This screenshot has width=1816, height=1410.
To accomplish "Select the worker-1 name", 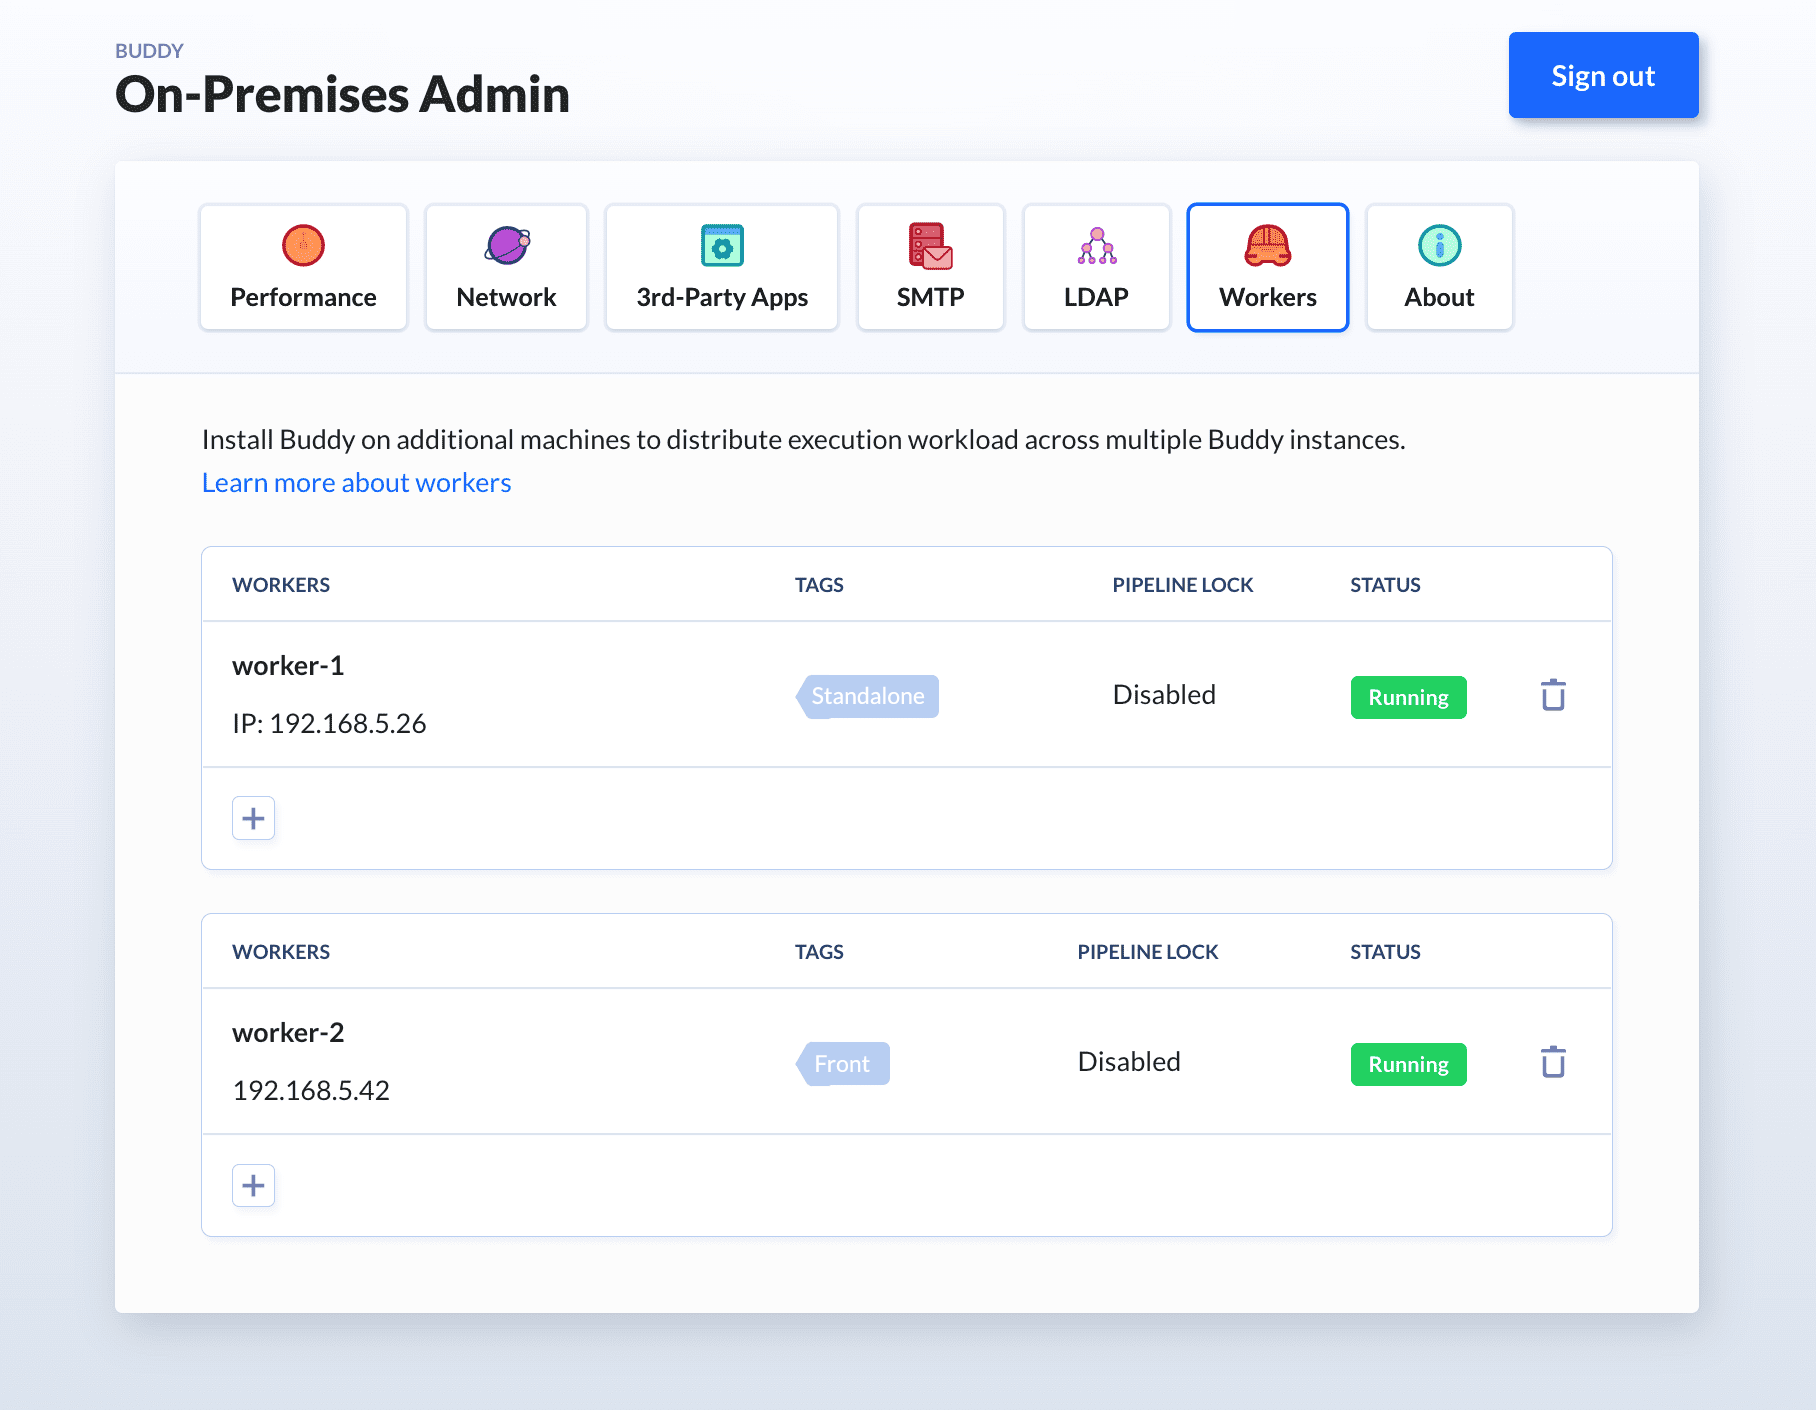I will 288,665.
